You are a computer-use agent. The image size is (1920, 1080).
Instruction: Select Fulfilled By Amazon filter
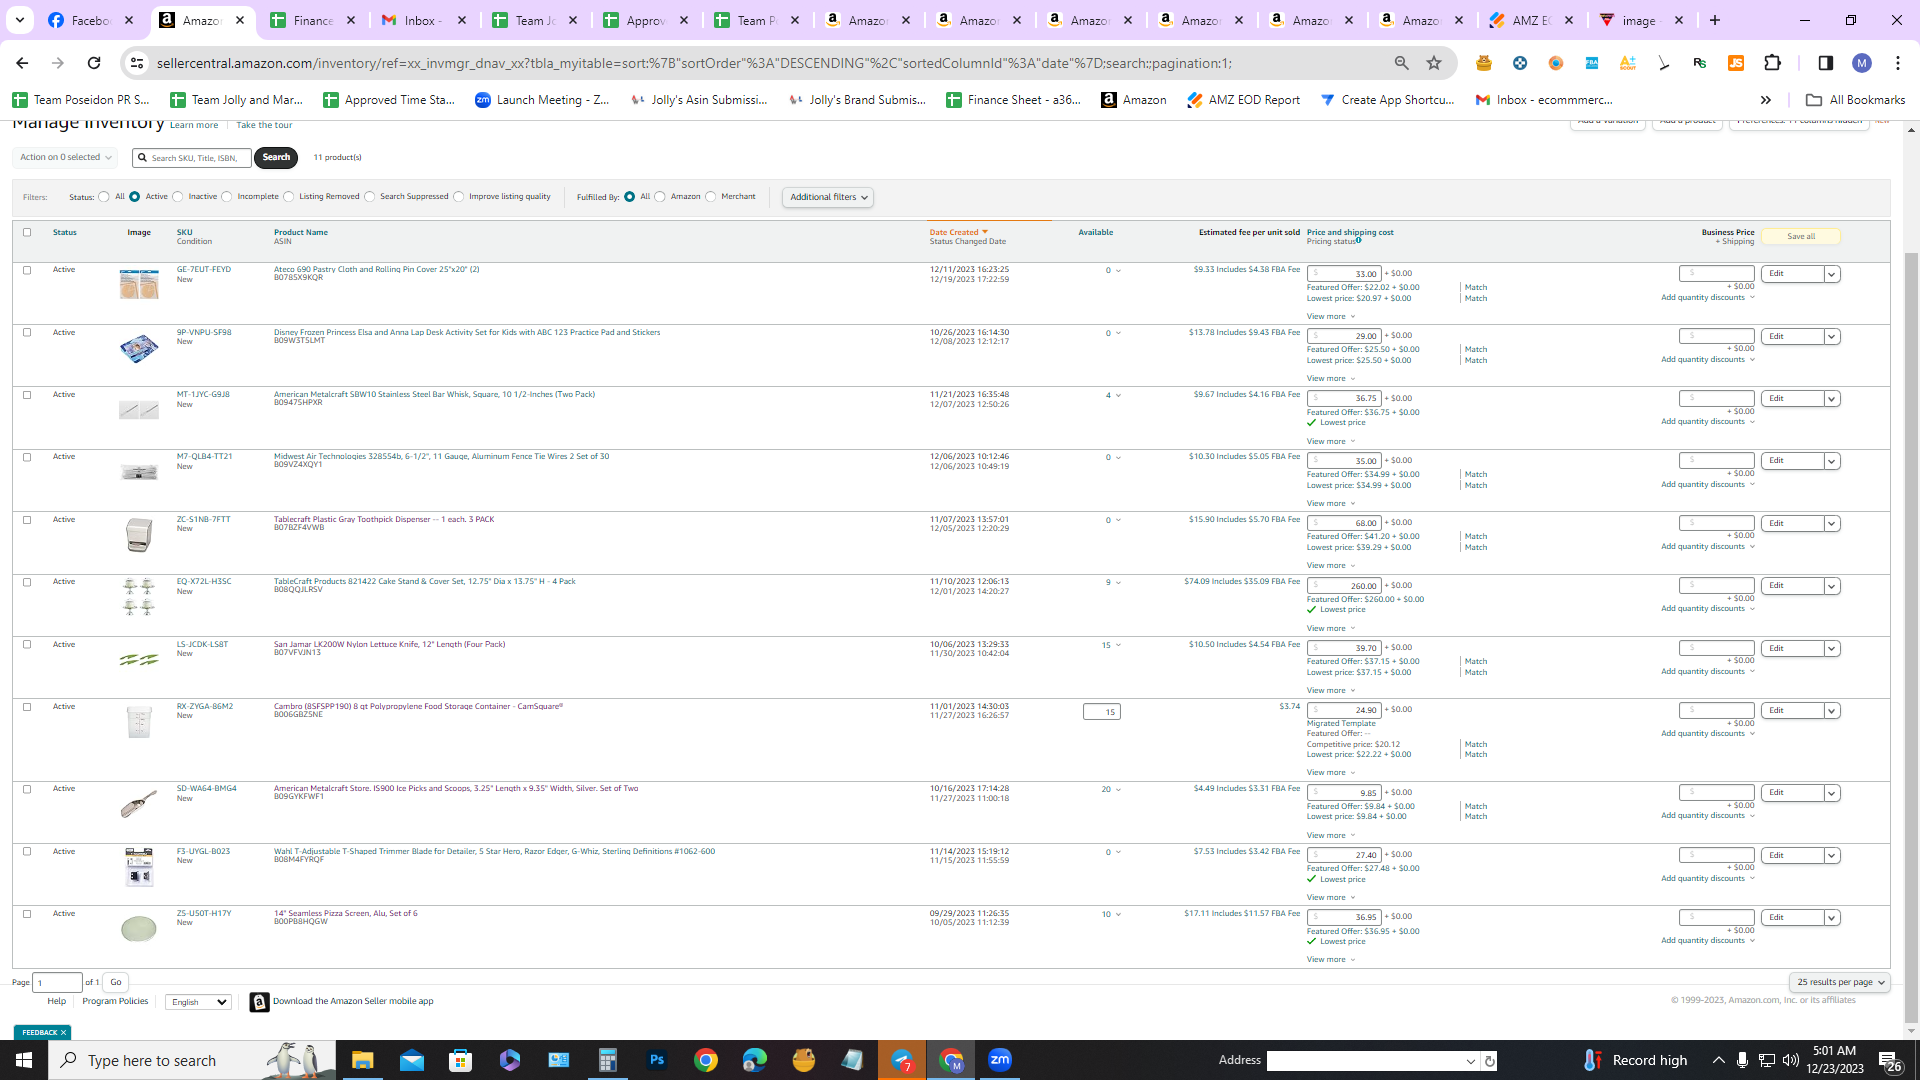coord(660,197)
